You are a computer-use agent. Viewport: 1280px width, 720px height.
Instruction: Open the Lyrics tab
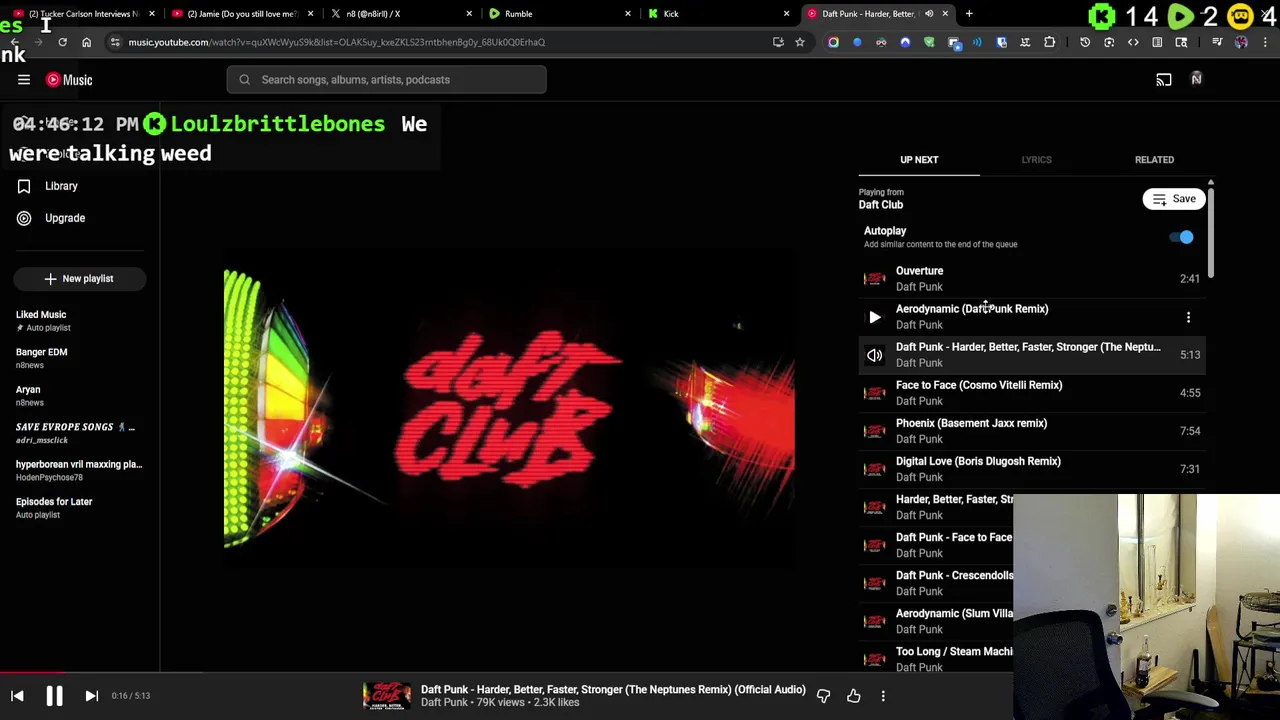pos(1036,160)
